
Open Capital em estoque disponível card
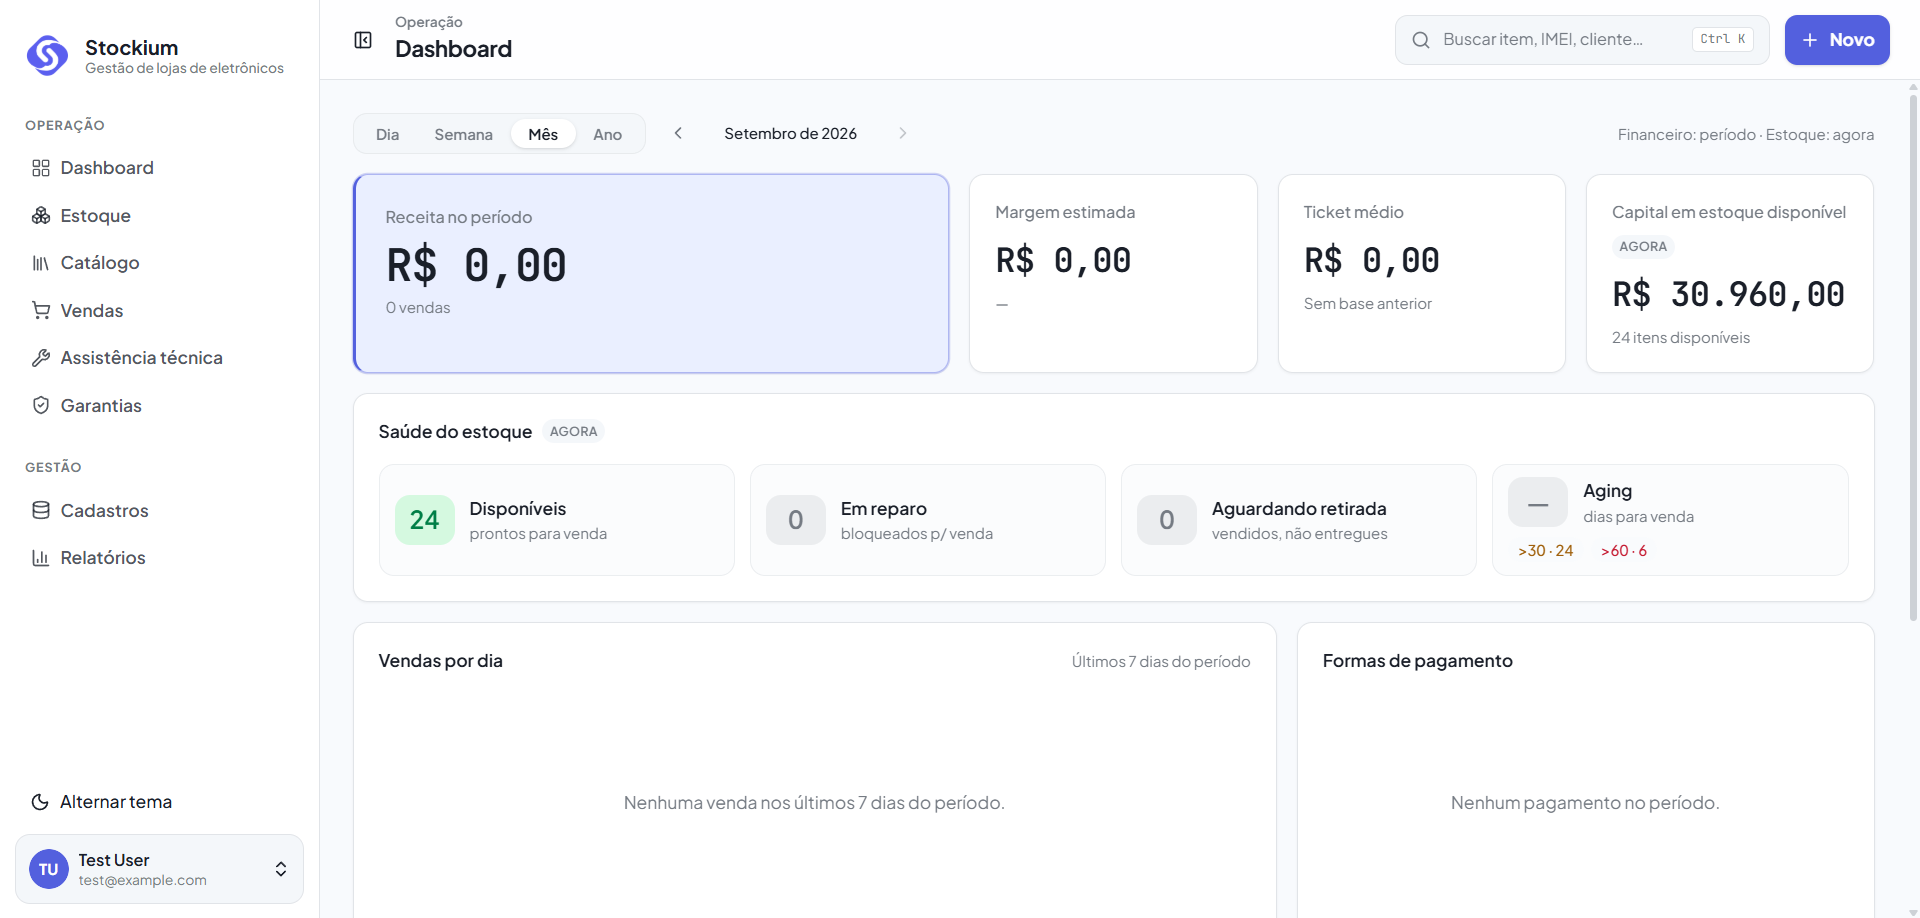tap(1730, 274)
